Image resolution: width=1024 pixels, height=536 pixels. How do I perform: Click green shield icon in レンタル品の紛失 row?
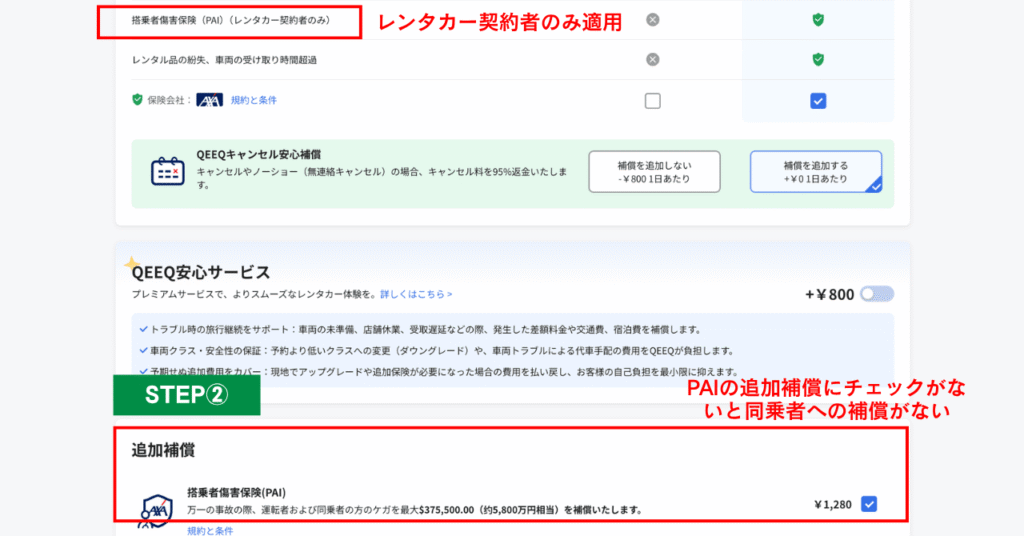click(818, 59)
